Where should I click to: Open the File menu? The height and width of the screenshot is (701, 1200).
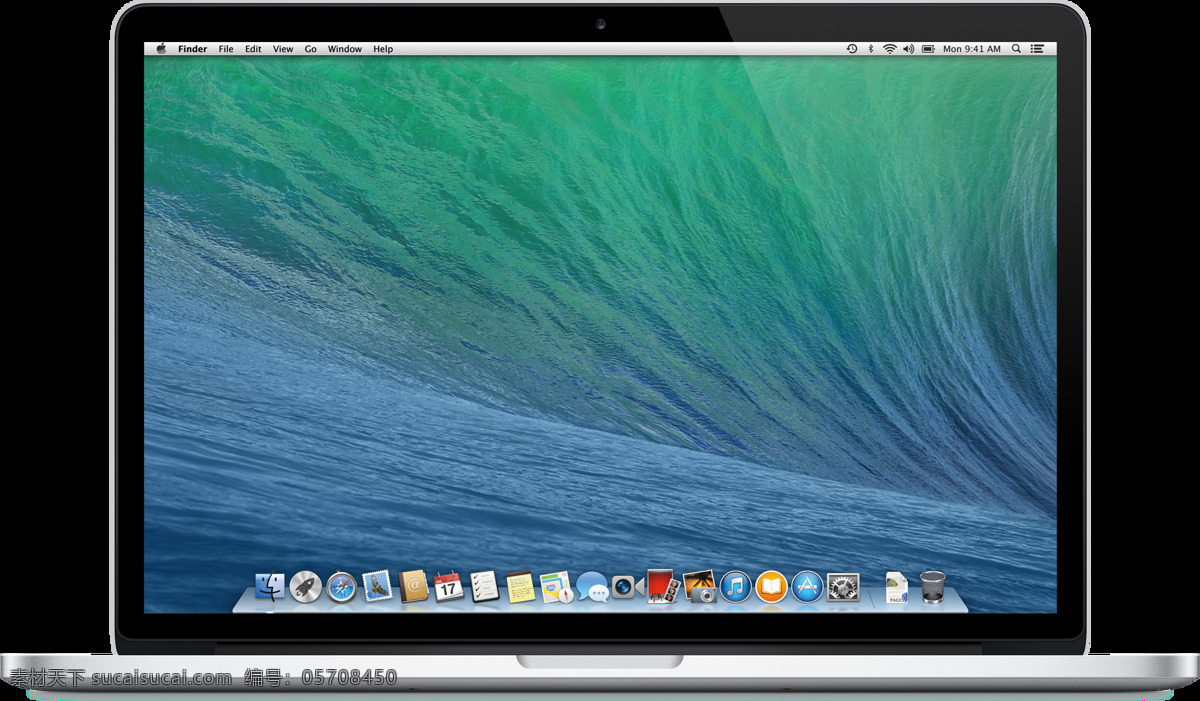click(226, 49)
